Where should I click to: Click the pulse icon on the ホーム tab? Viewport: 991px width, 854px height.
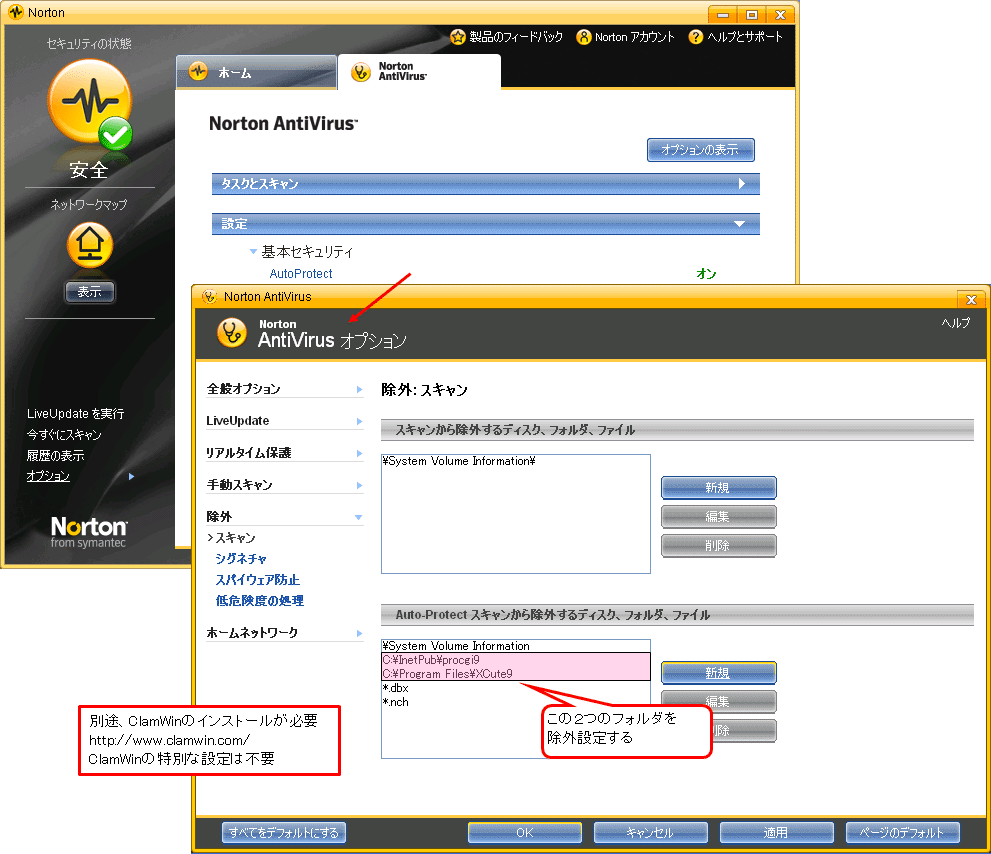[198, 71]
